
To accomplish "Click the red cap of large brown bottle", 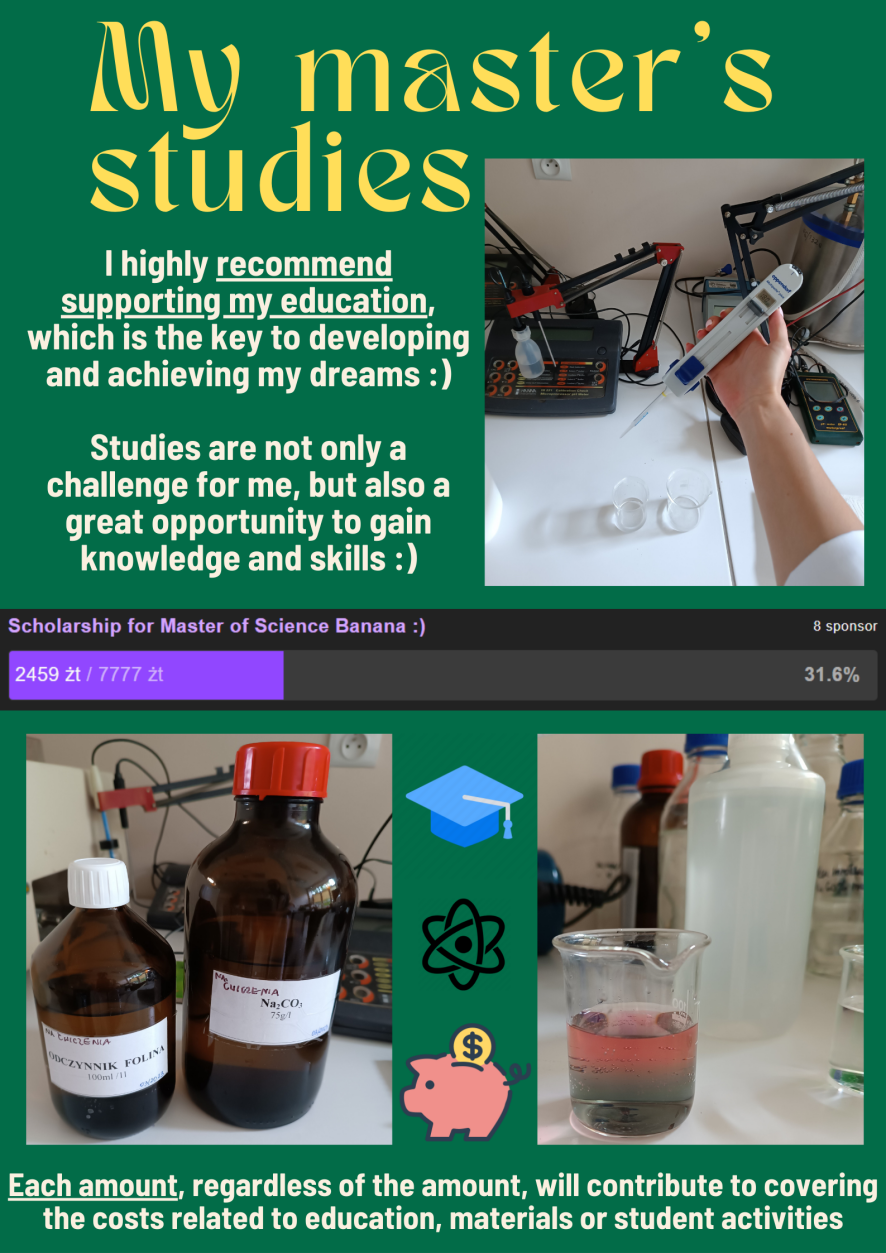I will pyautogui.click(x=281, y=771).
